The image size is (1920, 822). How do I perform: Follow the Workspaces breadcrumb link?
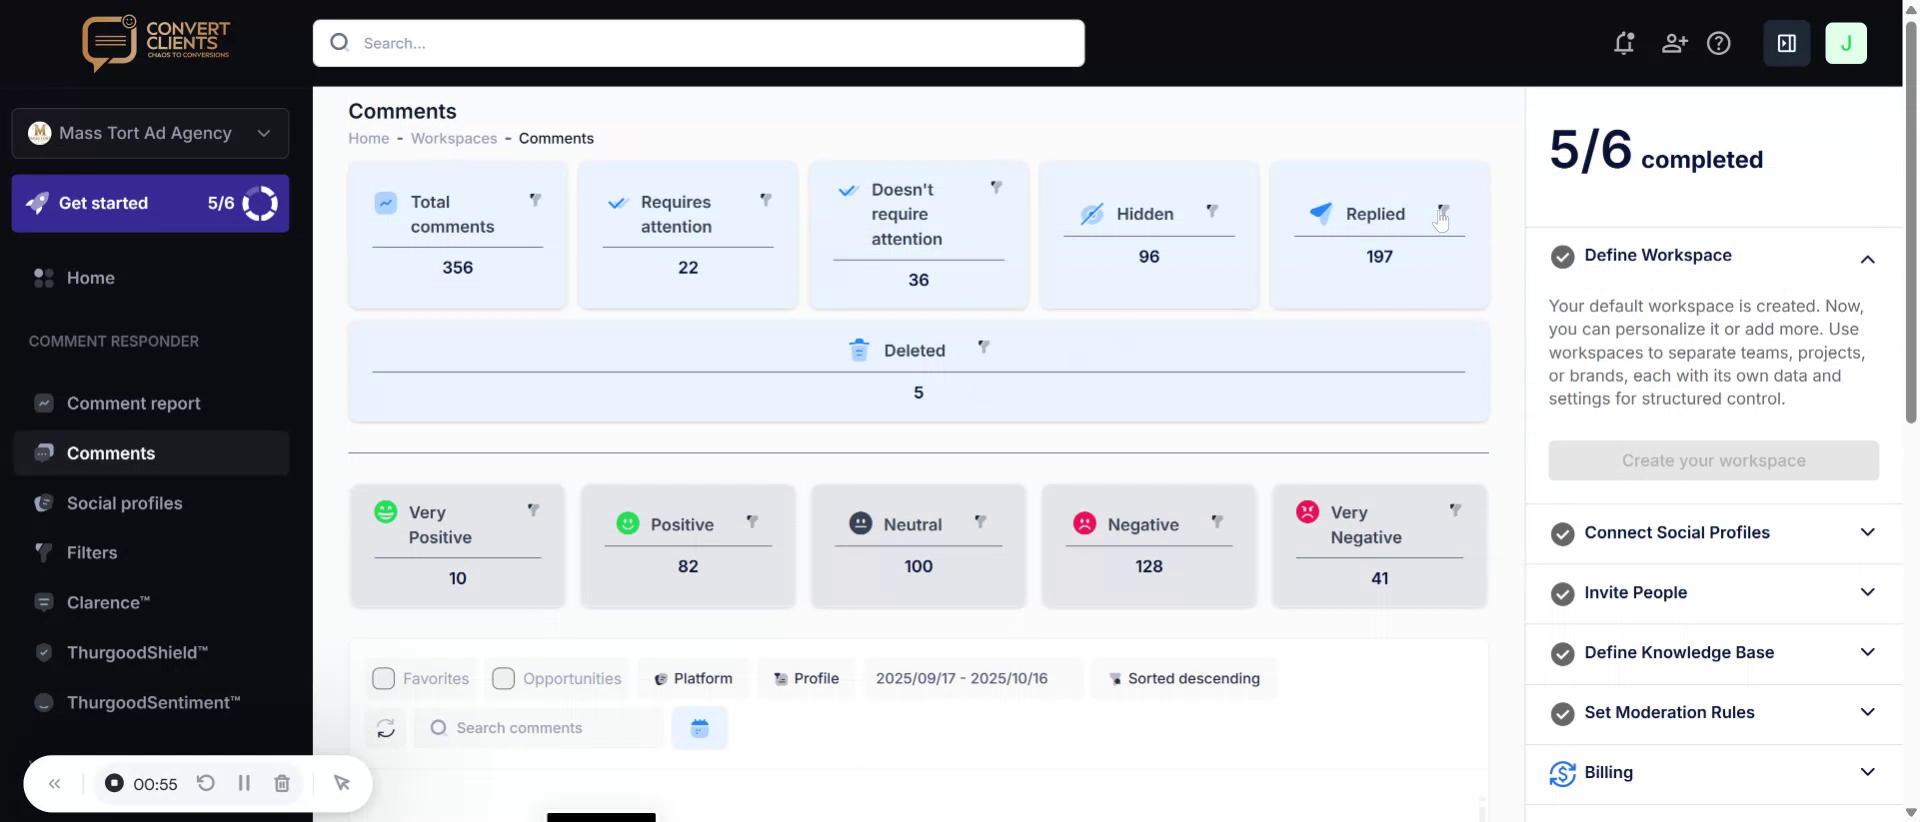coord(454,138)
